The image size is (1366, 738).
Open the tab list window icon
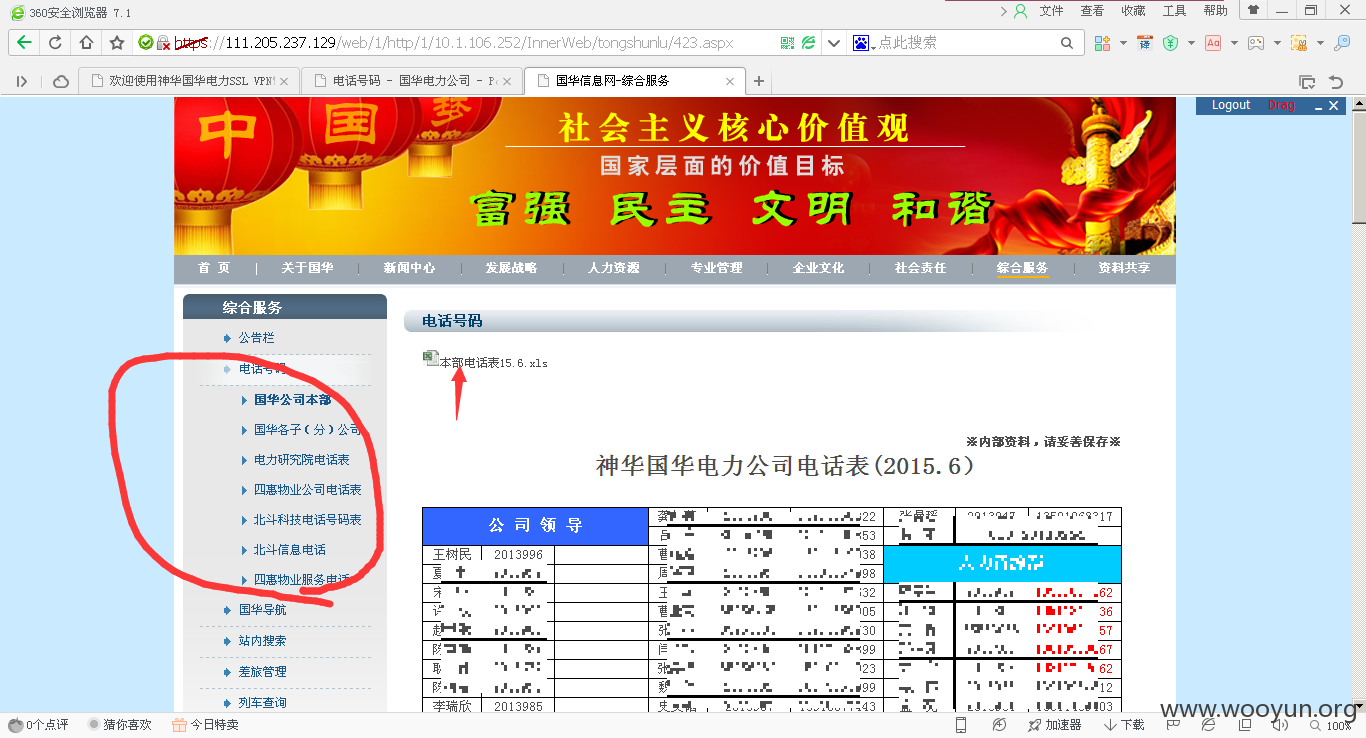click(x=1307, y=82)
